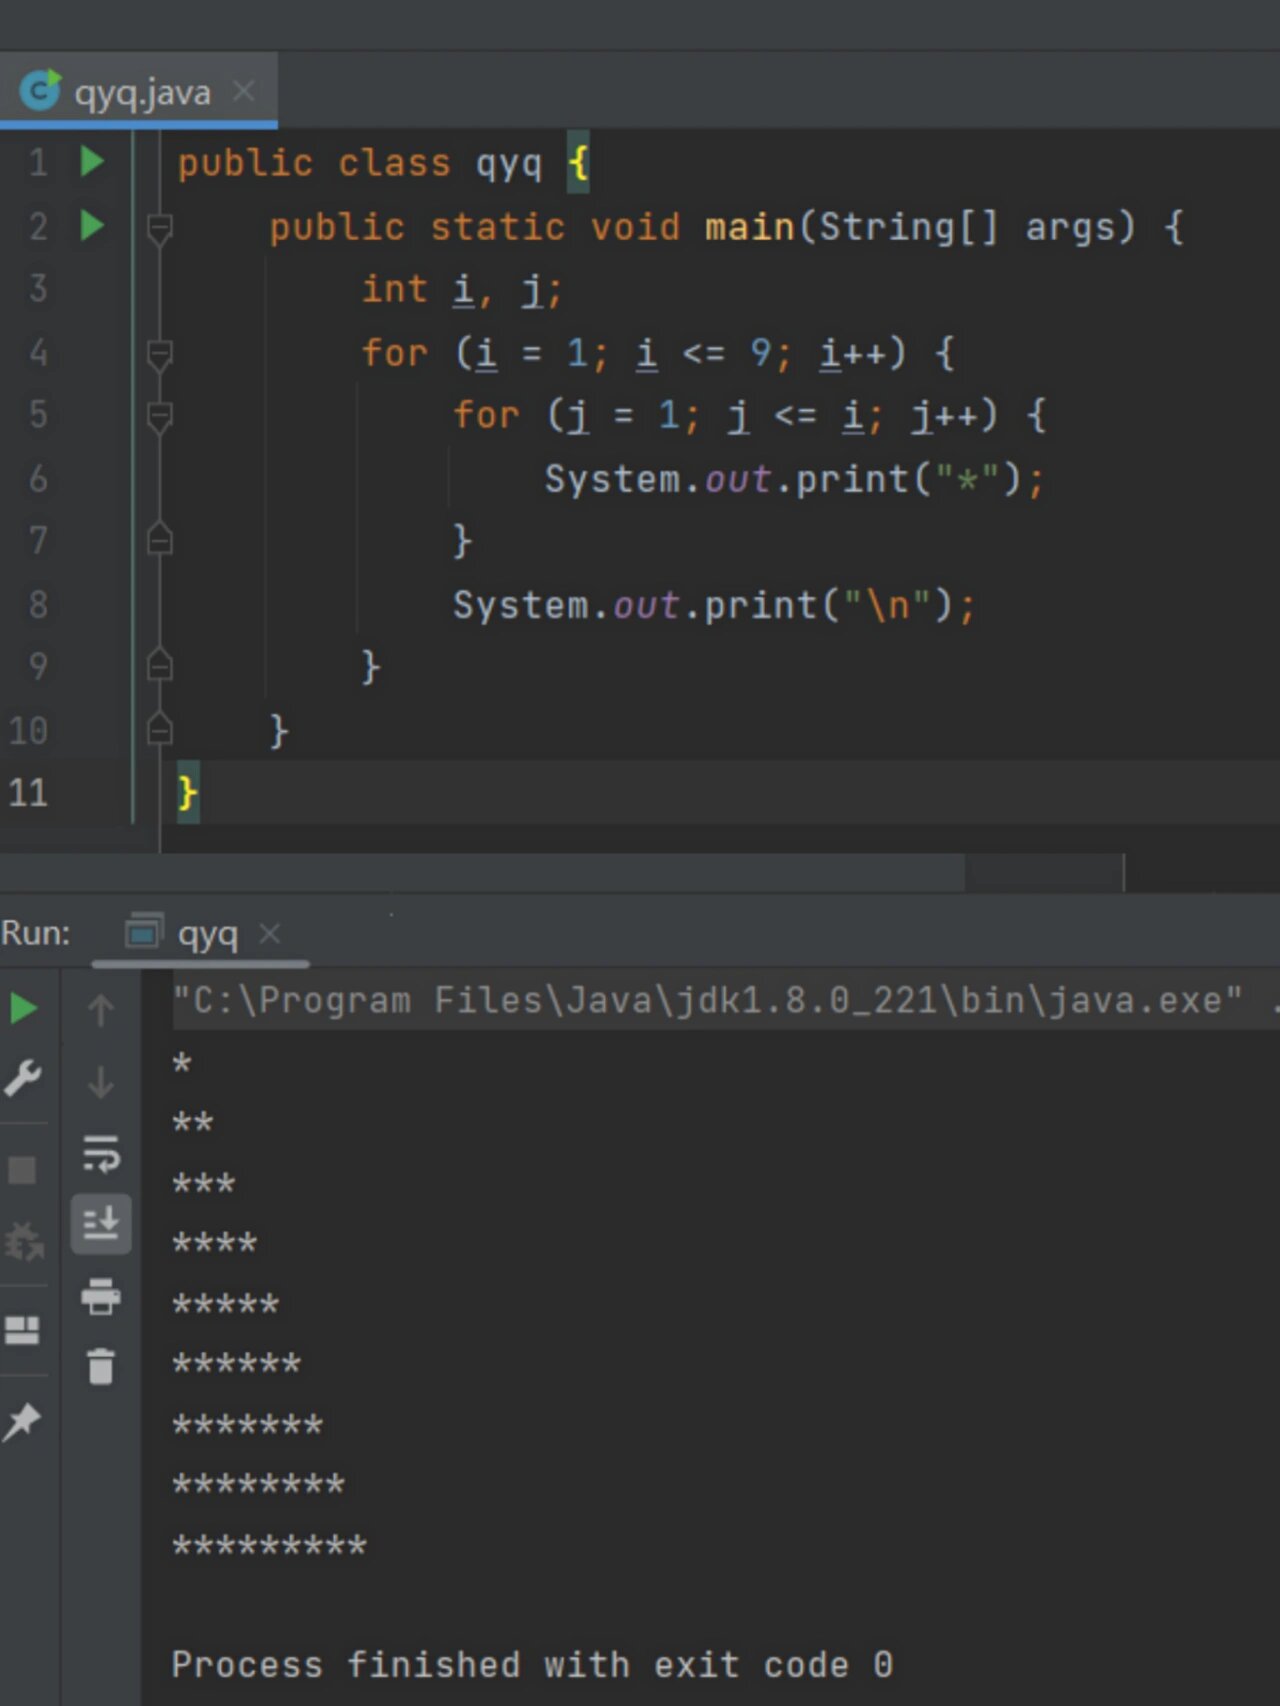Viewport: 1280px width, 1706px height.
Task: Pin the Run tab
Action: coord(22,1421)
